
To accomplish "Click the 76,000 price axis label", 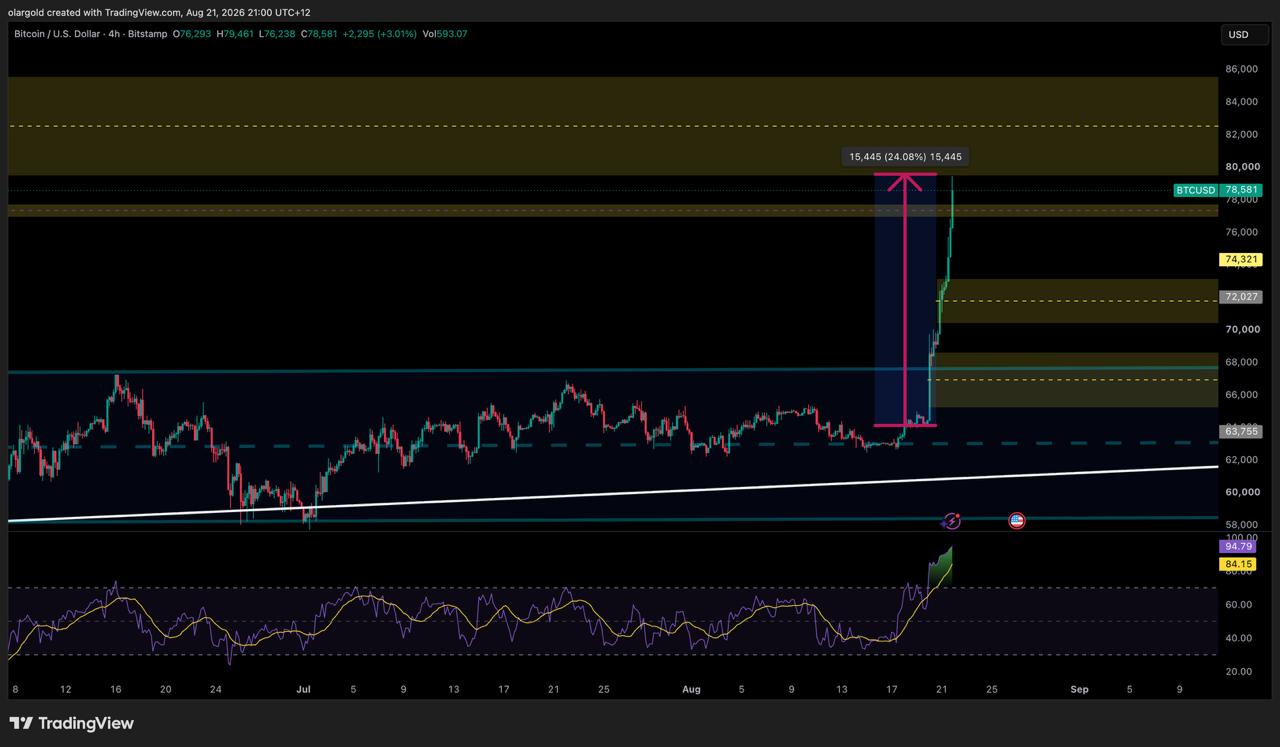I will (x=1241, y=232).
